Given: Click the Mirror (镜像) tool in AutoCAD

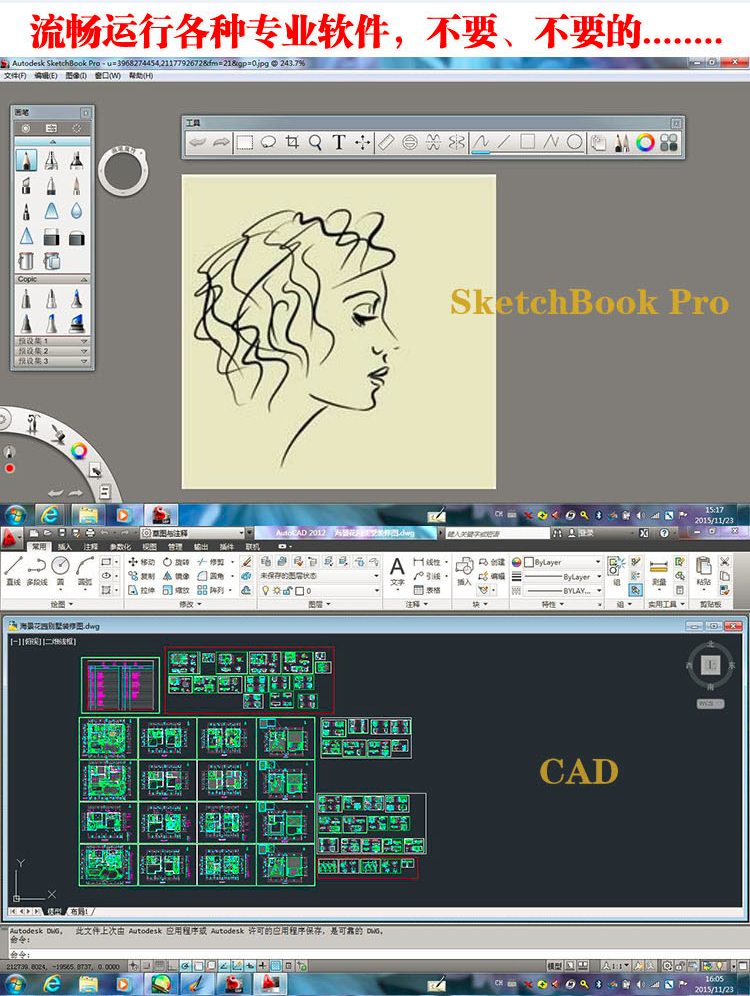Looking at the screenshot, I should [176, 576].
